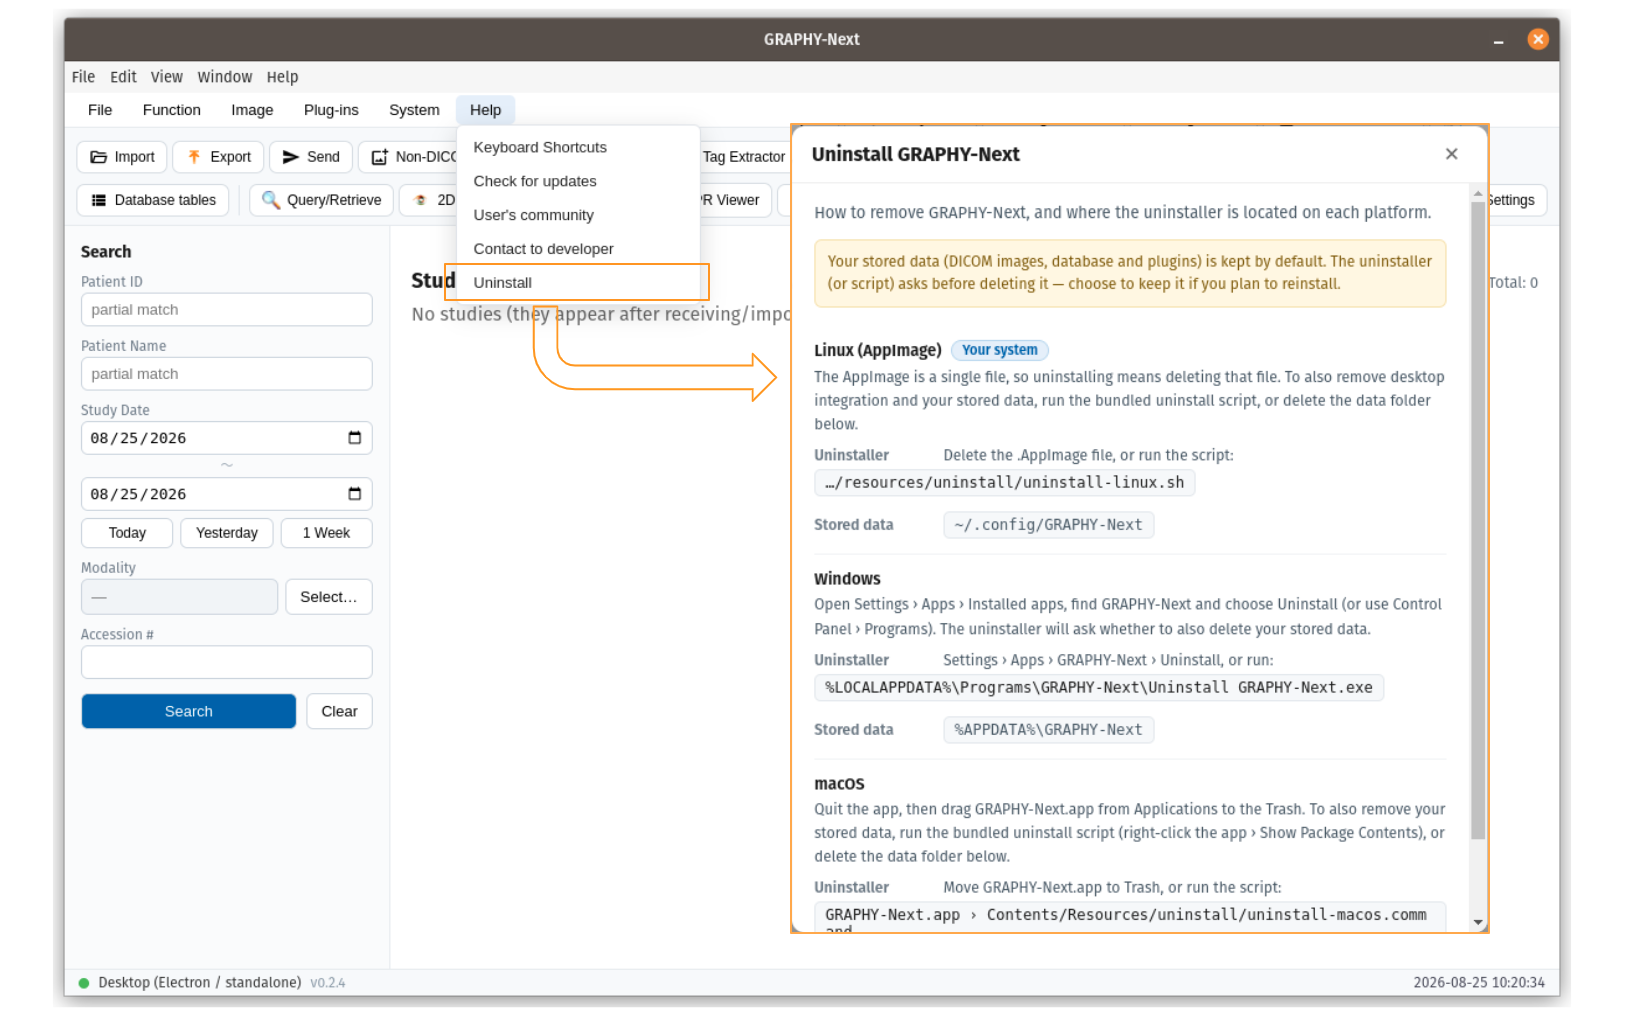Click the add-image icon on Non-DICOM
This screenshot has height=1015, width=1625.
tap(380, 157)
